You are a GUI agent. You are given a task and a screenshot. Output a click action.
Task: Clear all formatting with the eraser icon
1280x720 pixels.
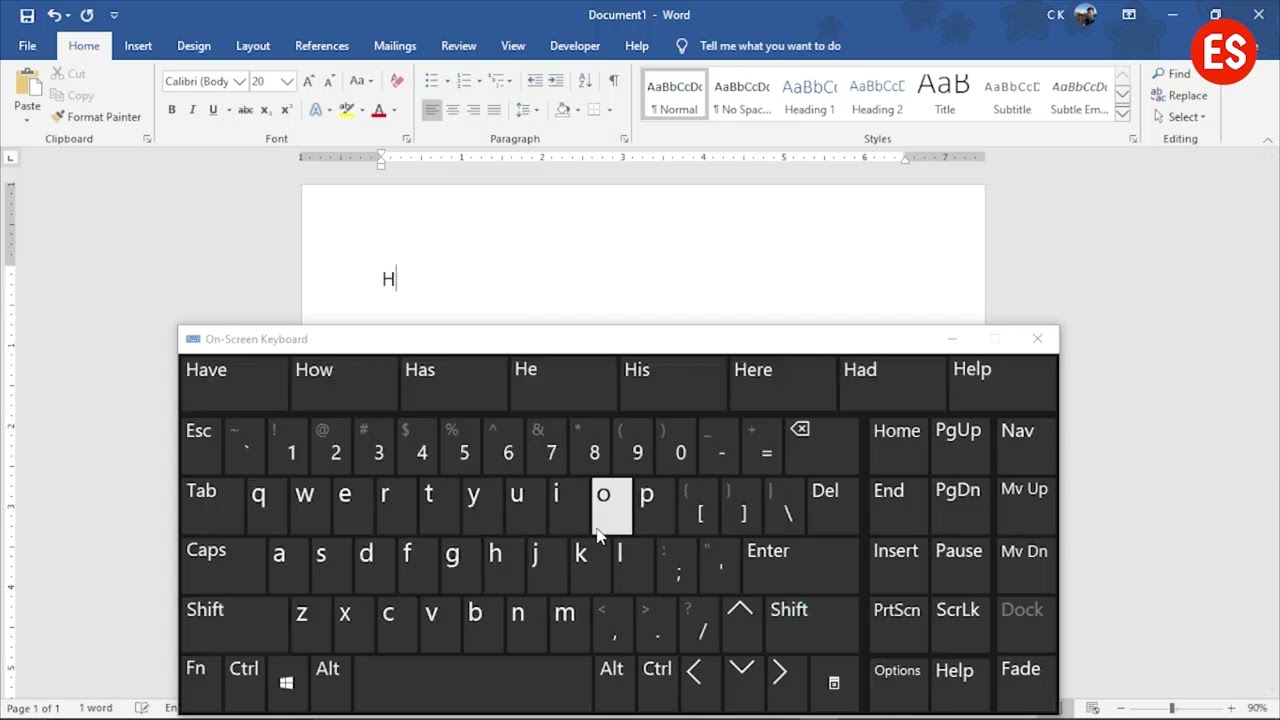(x=397, y=81)
